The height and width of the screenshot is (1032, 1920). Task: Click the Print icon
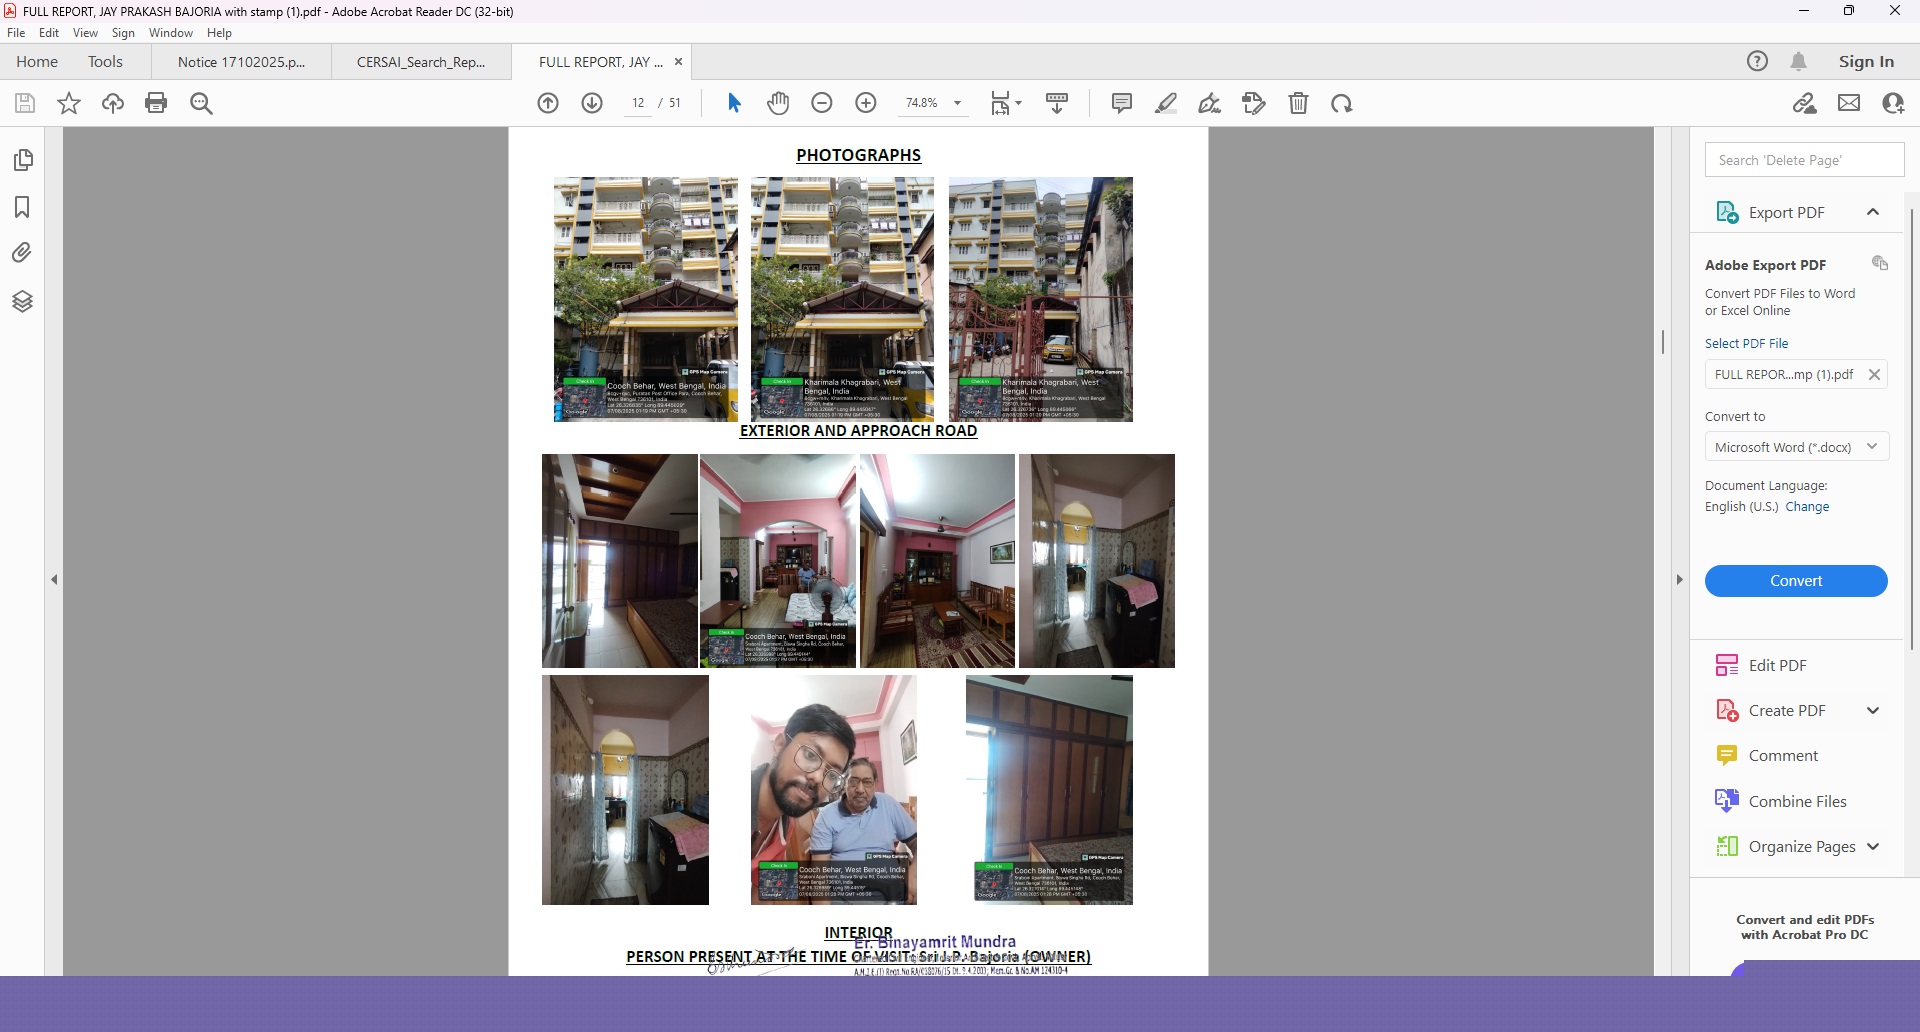156,102
